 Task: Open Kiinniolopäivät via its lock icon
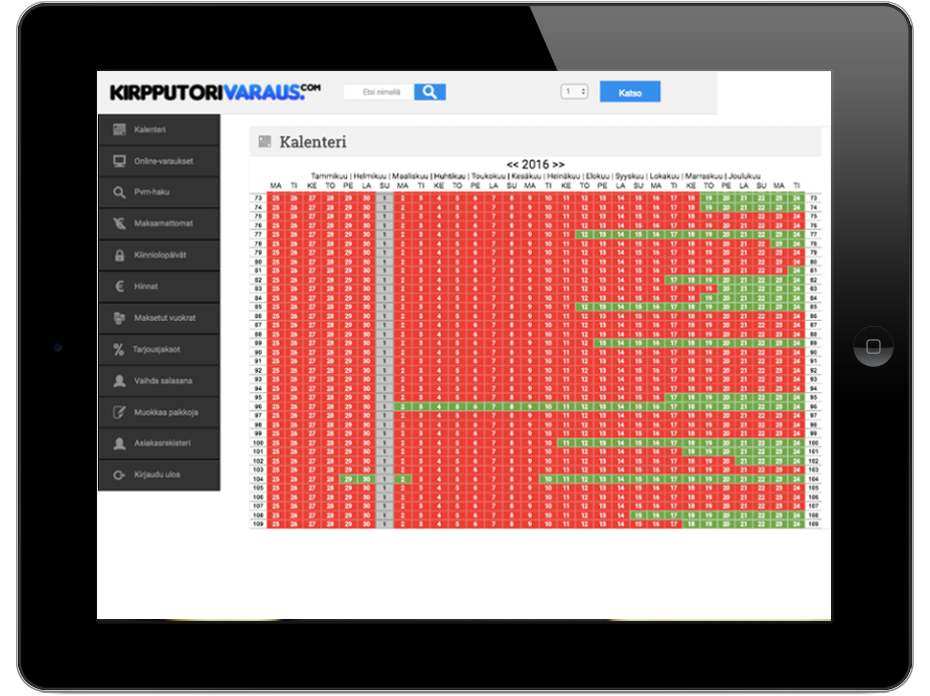click(x=119, y=255)
